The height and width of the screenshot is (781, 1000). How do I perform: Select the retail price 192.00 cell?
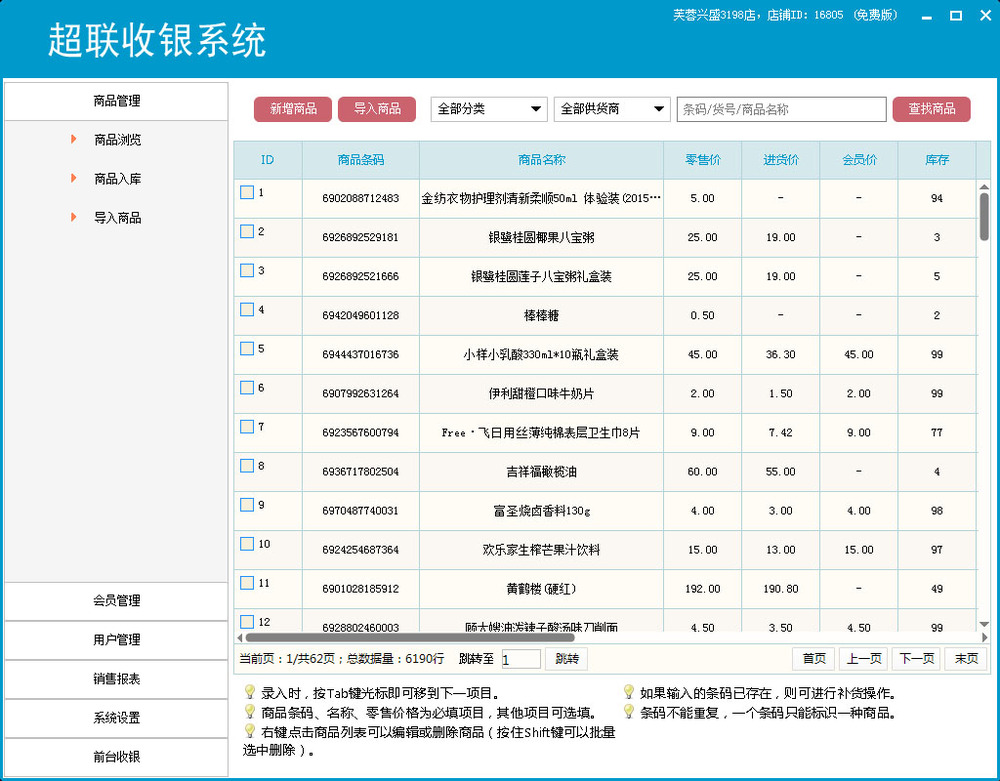point(703,589)
